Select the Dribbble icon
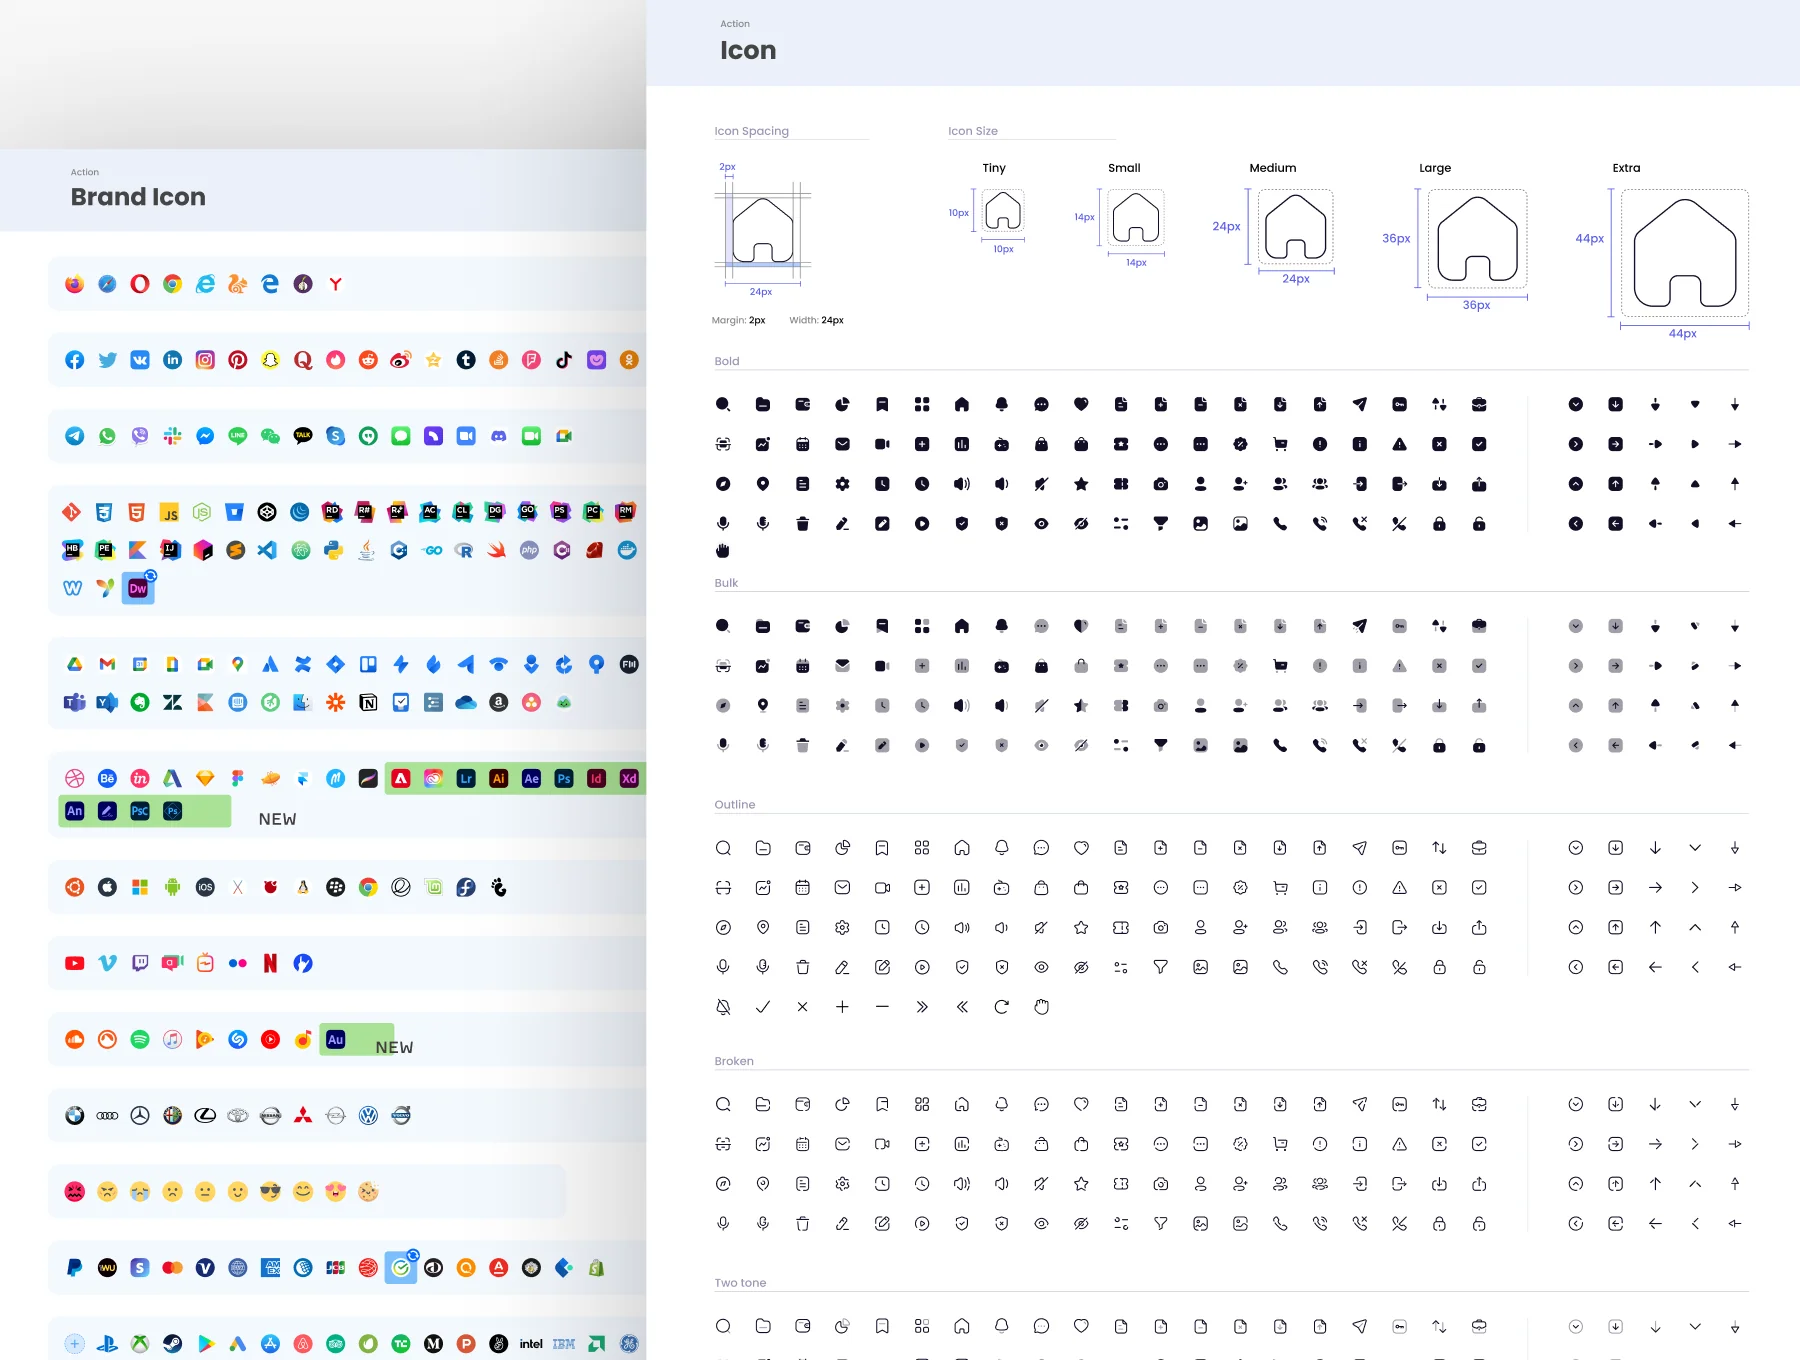Viewport: 1800px width, 1360px height. [75, 778]
